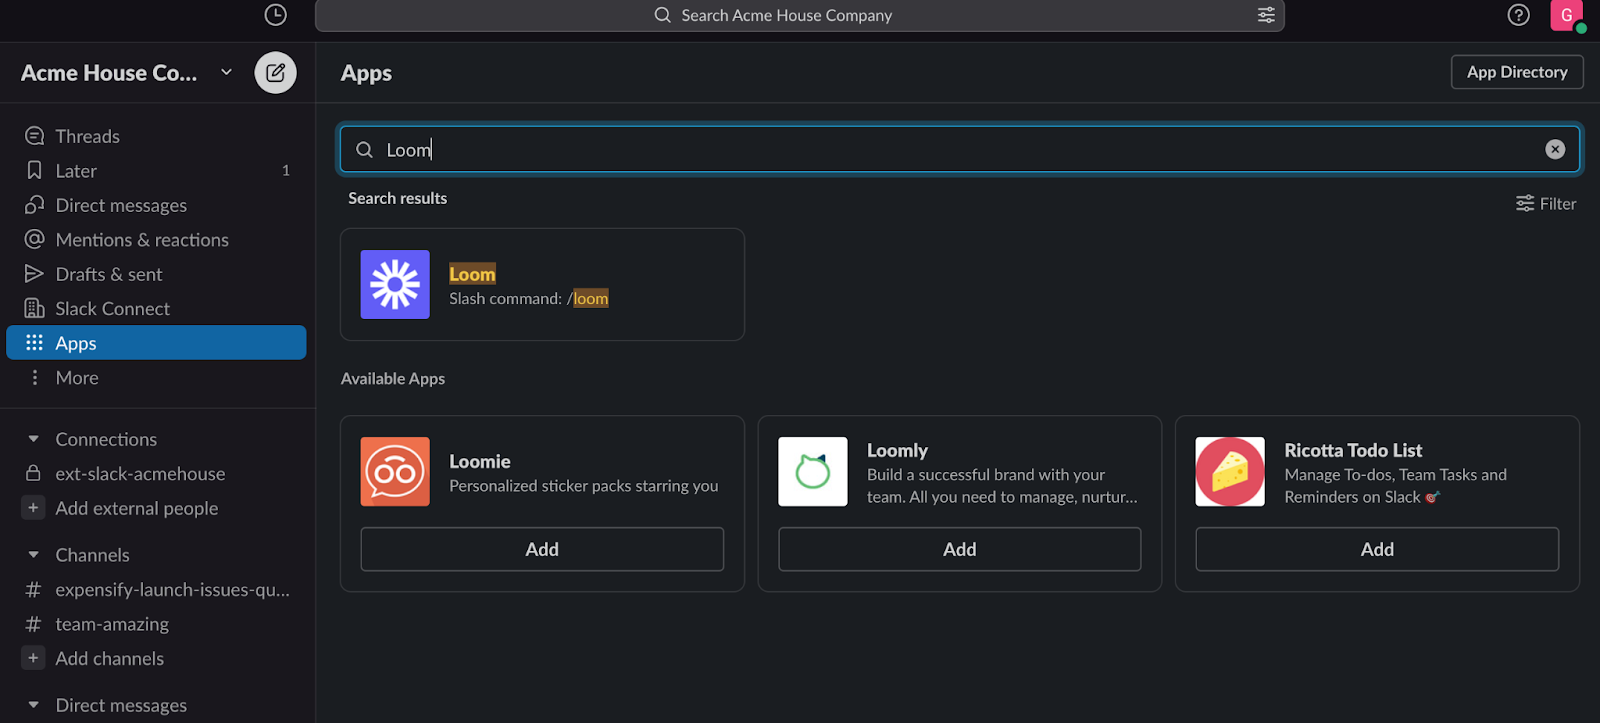Add the Loomly app
Screen dimensions: 1600x723
(x=959, y=549)
